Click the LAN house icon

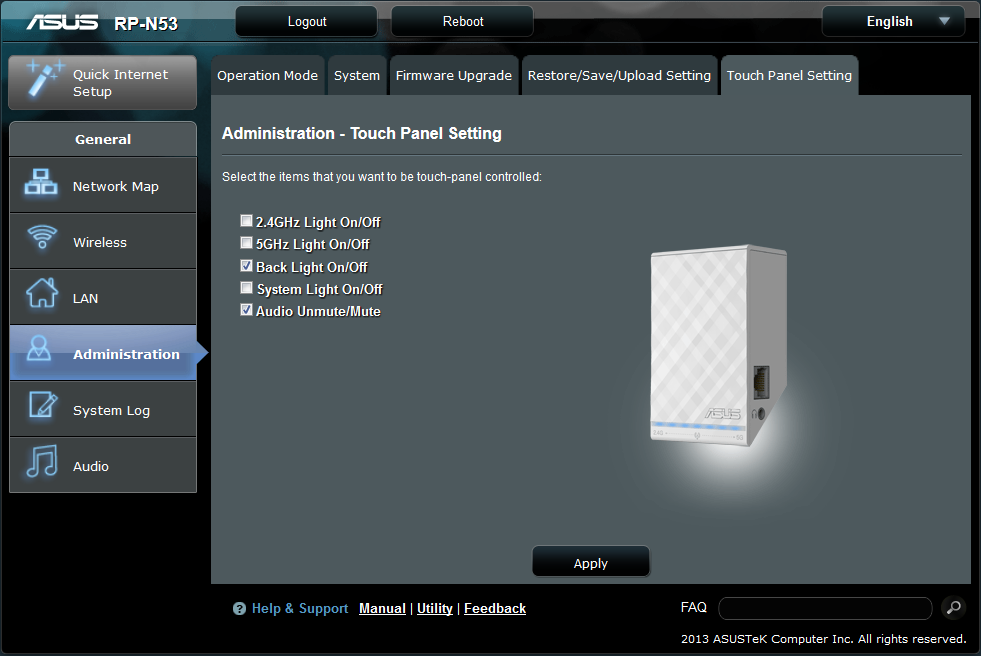click(41, 296)
